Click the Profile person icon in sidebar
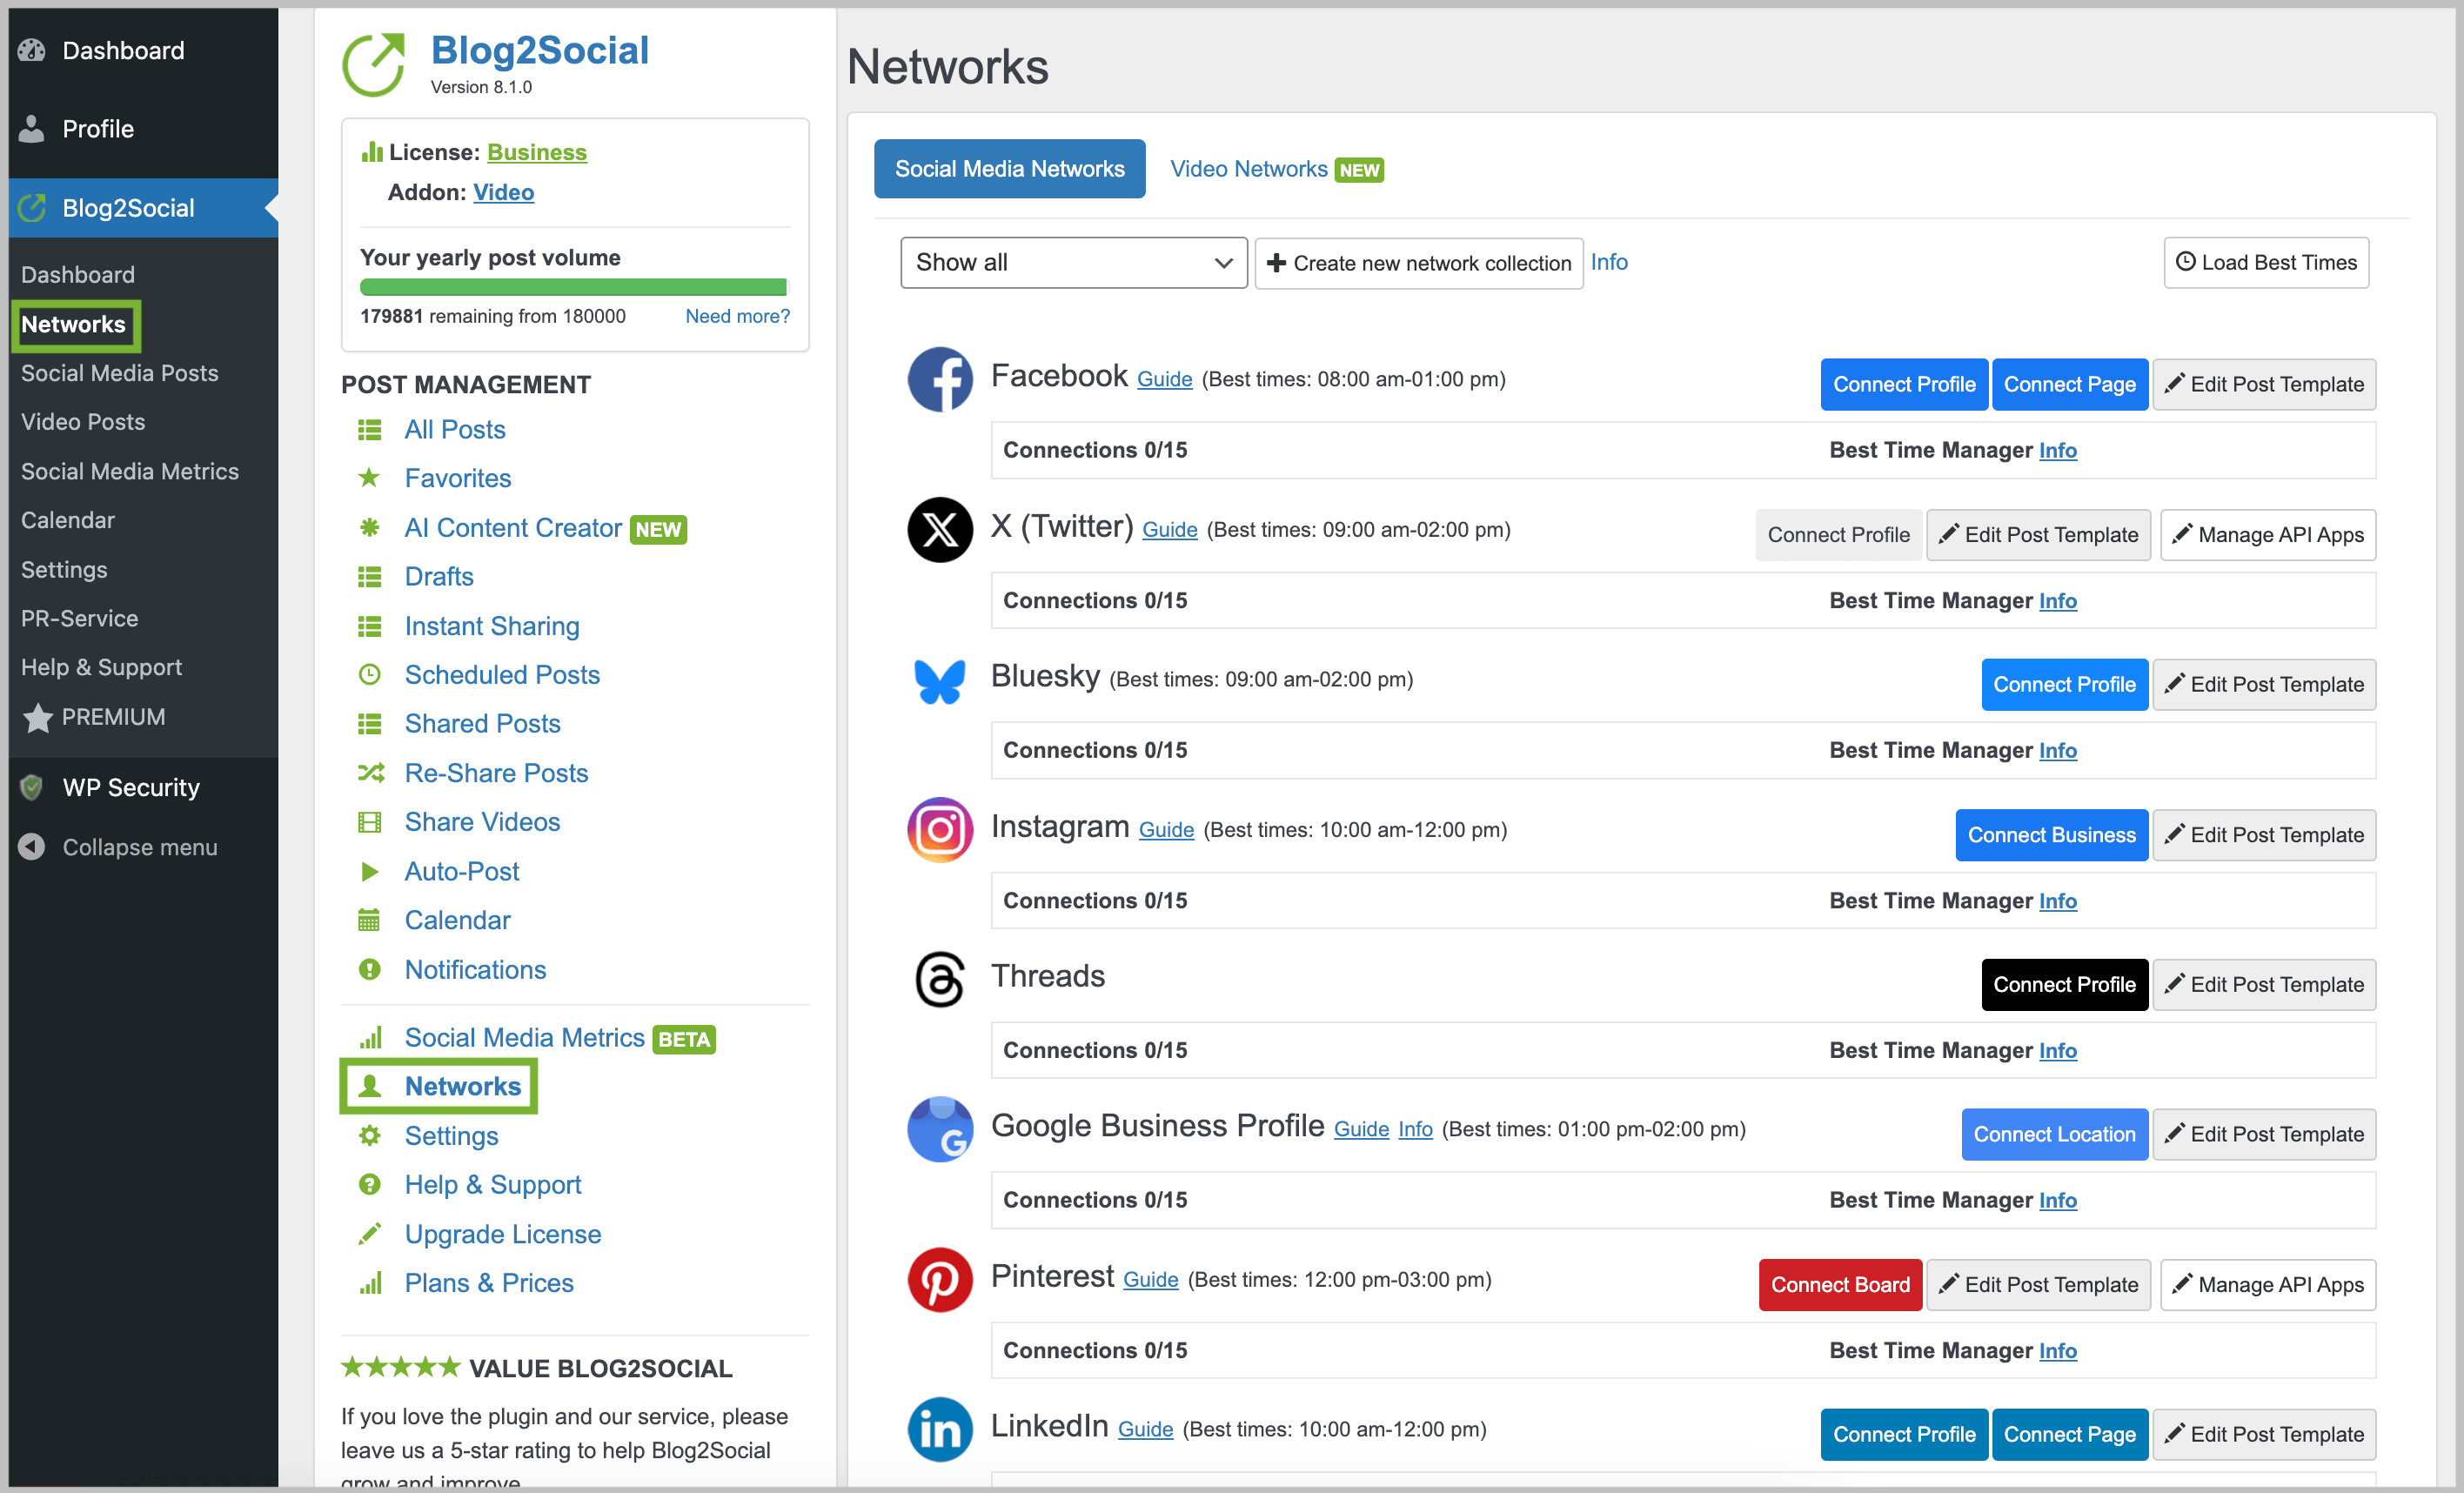Image resolution: width=2464 pixels, height=1493 pixels. (32, 129)
